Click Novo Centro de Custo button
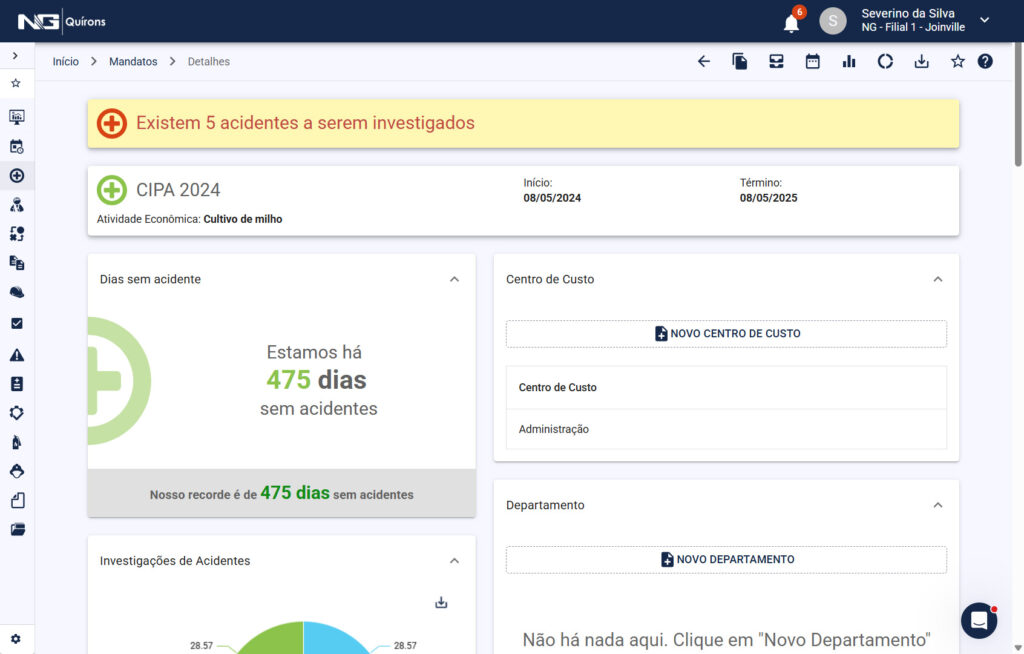 [x=726, y=333]
